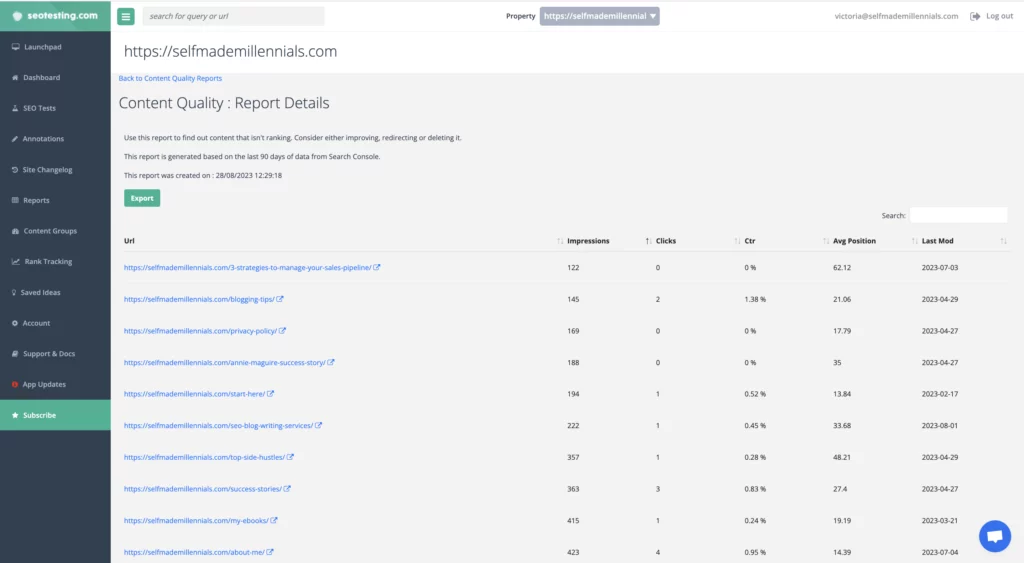Open external link icon for seo-blog-writing-services URL

[x=319, y=425]
